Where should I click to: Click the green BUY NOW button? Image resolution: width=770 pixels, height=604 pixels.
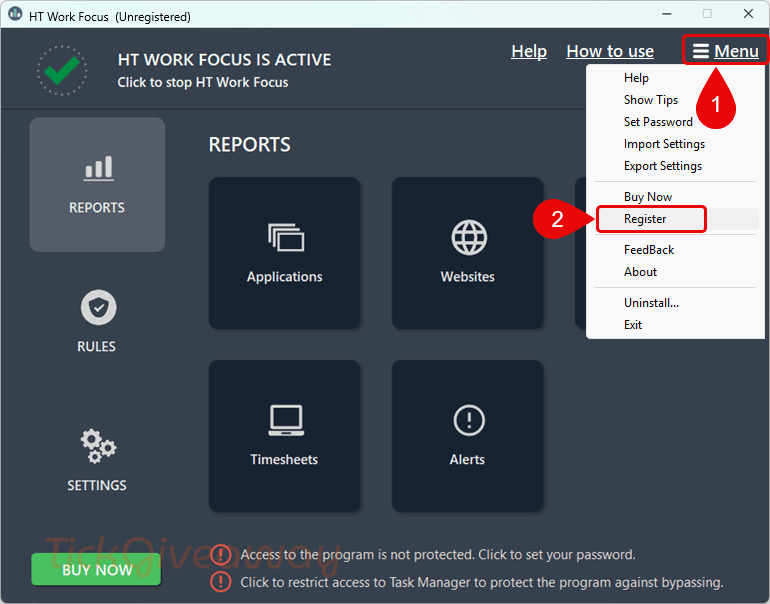point(96,569)
